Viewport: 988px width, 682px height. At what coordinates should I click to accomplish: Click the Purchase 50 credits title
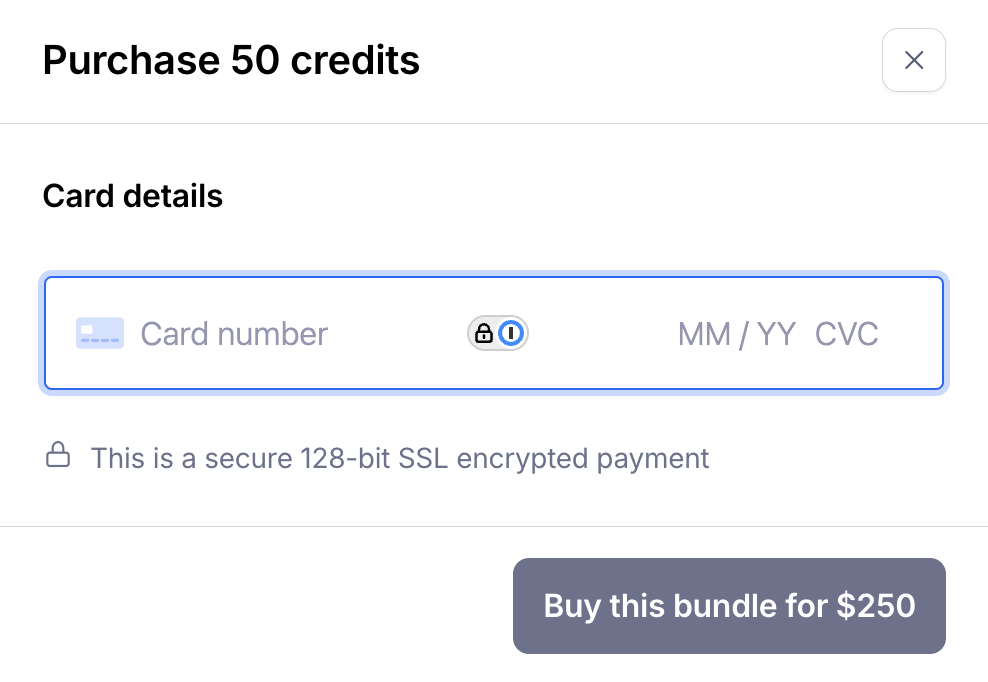(x=231, y=61)
